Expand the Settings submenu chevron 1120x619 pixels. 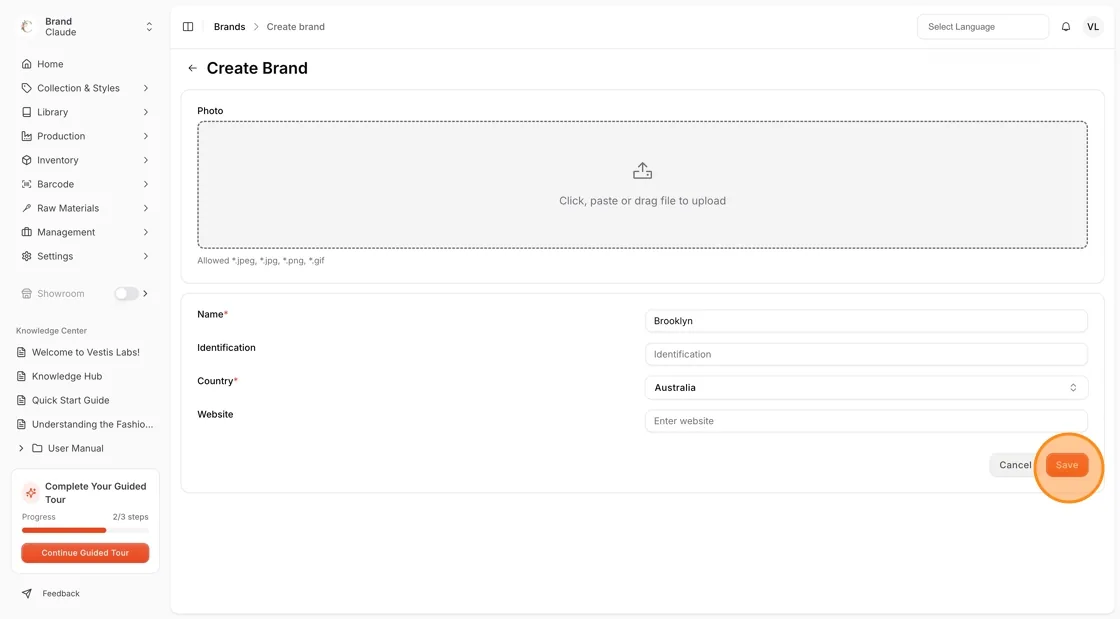coord(146,256)
